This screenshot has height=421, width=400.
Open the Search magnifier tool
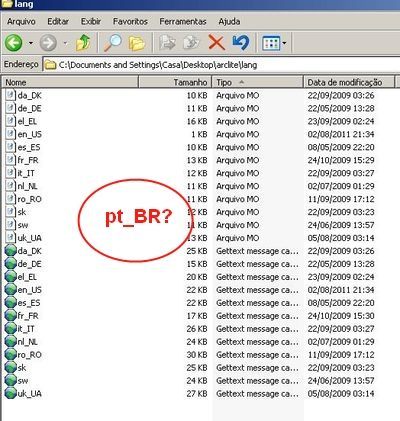point(113,43)
